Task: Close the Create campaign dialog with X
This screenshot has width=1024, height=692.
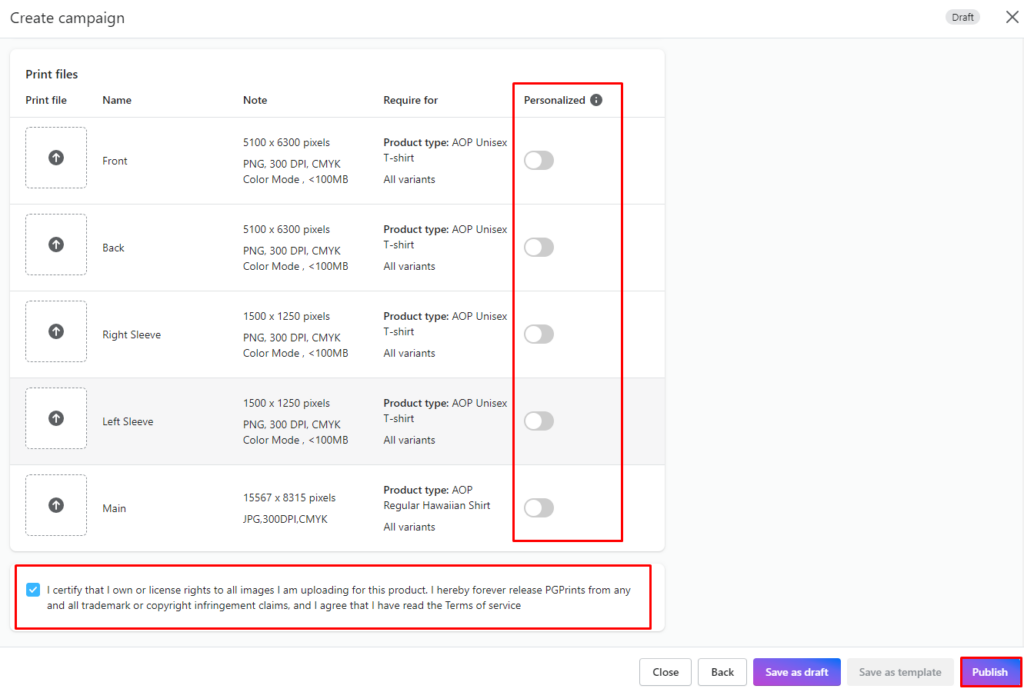Action: tap(1011, 17)
